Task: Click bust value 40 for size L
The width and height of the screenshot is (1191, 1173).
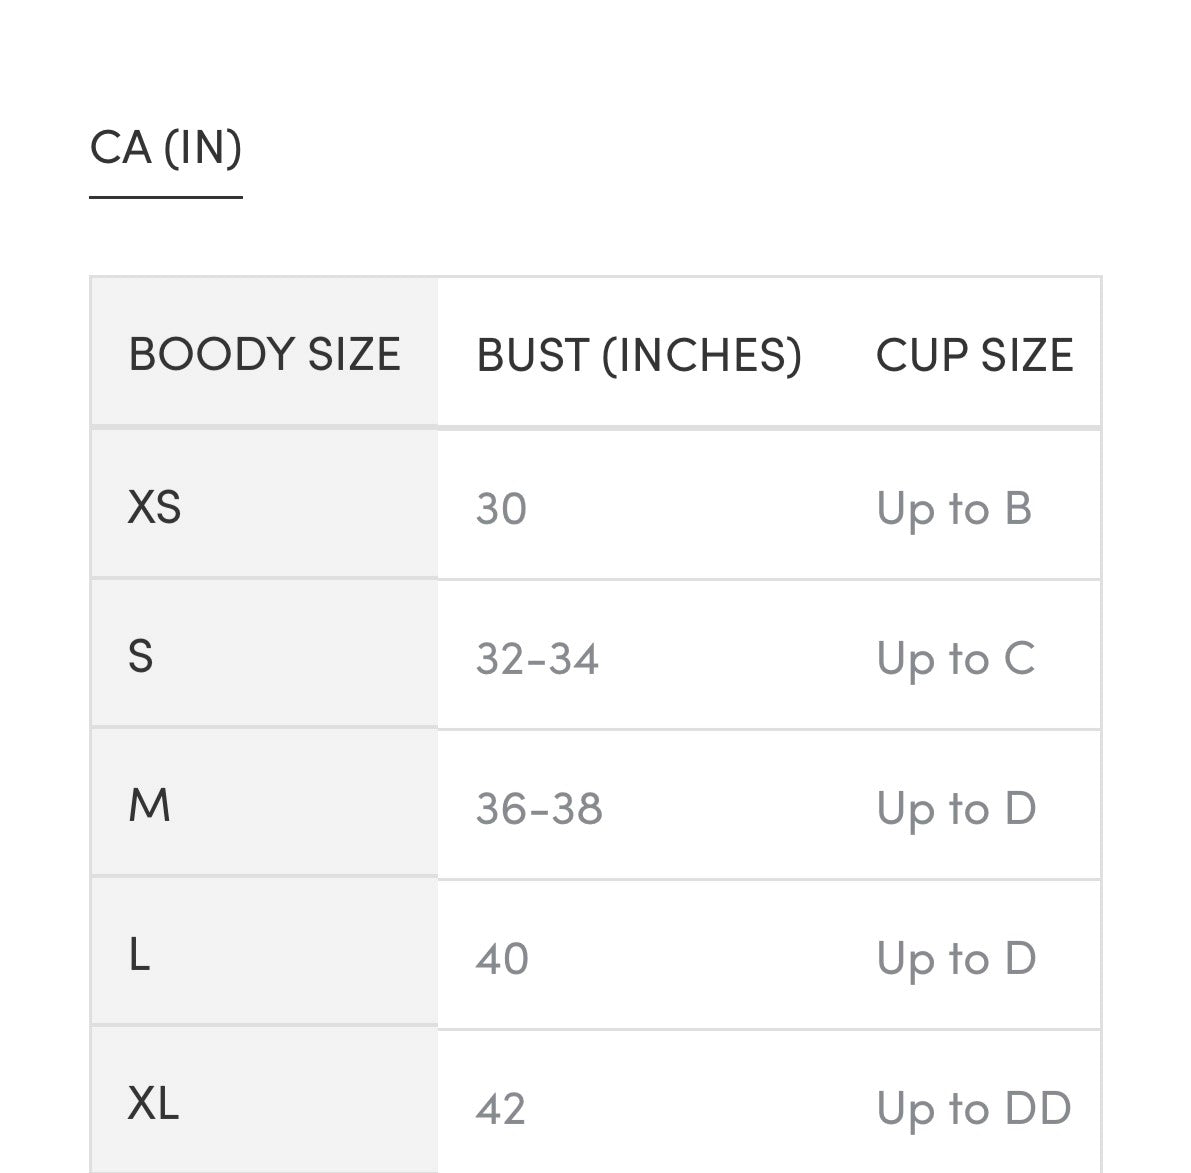Action: click(502, 959)
